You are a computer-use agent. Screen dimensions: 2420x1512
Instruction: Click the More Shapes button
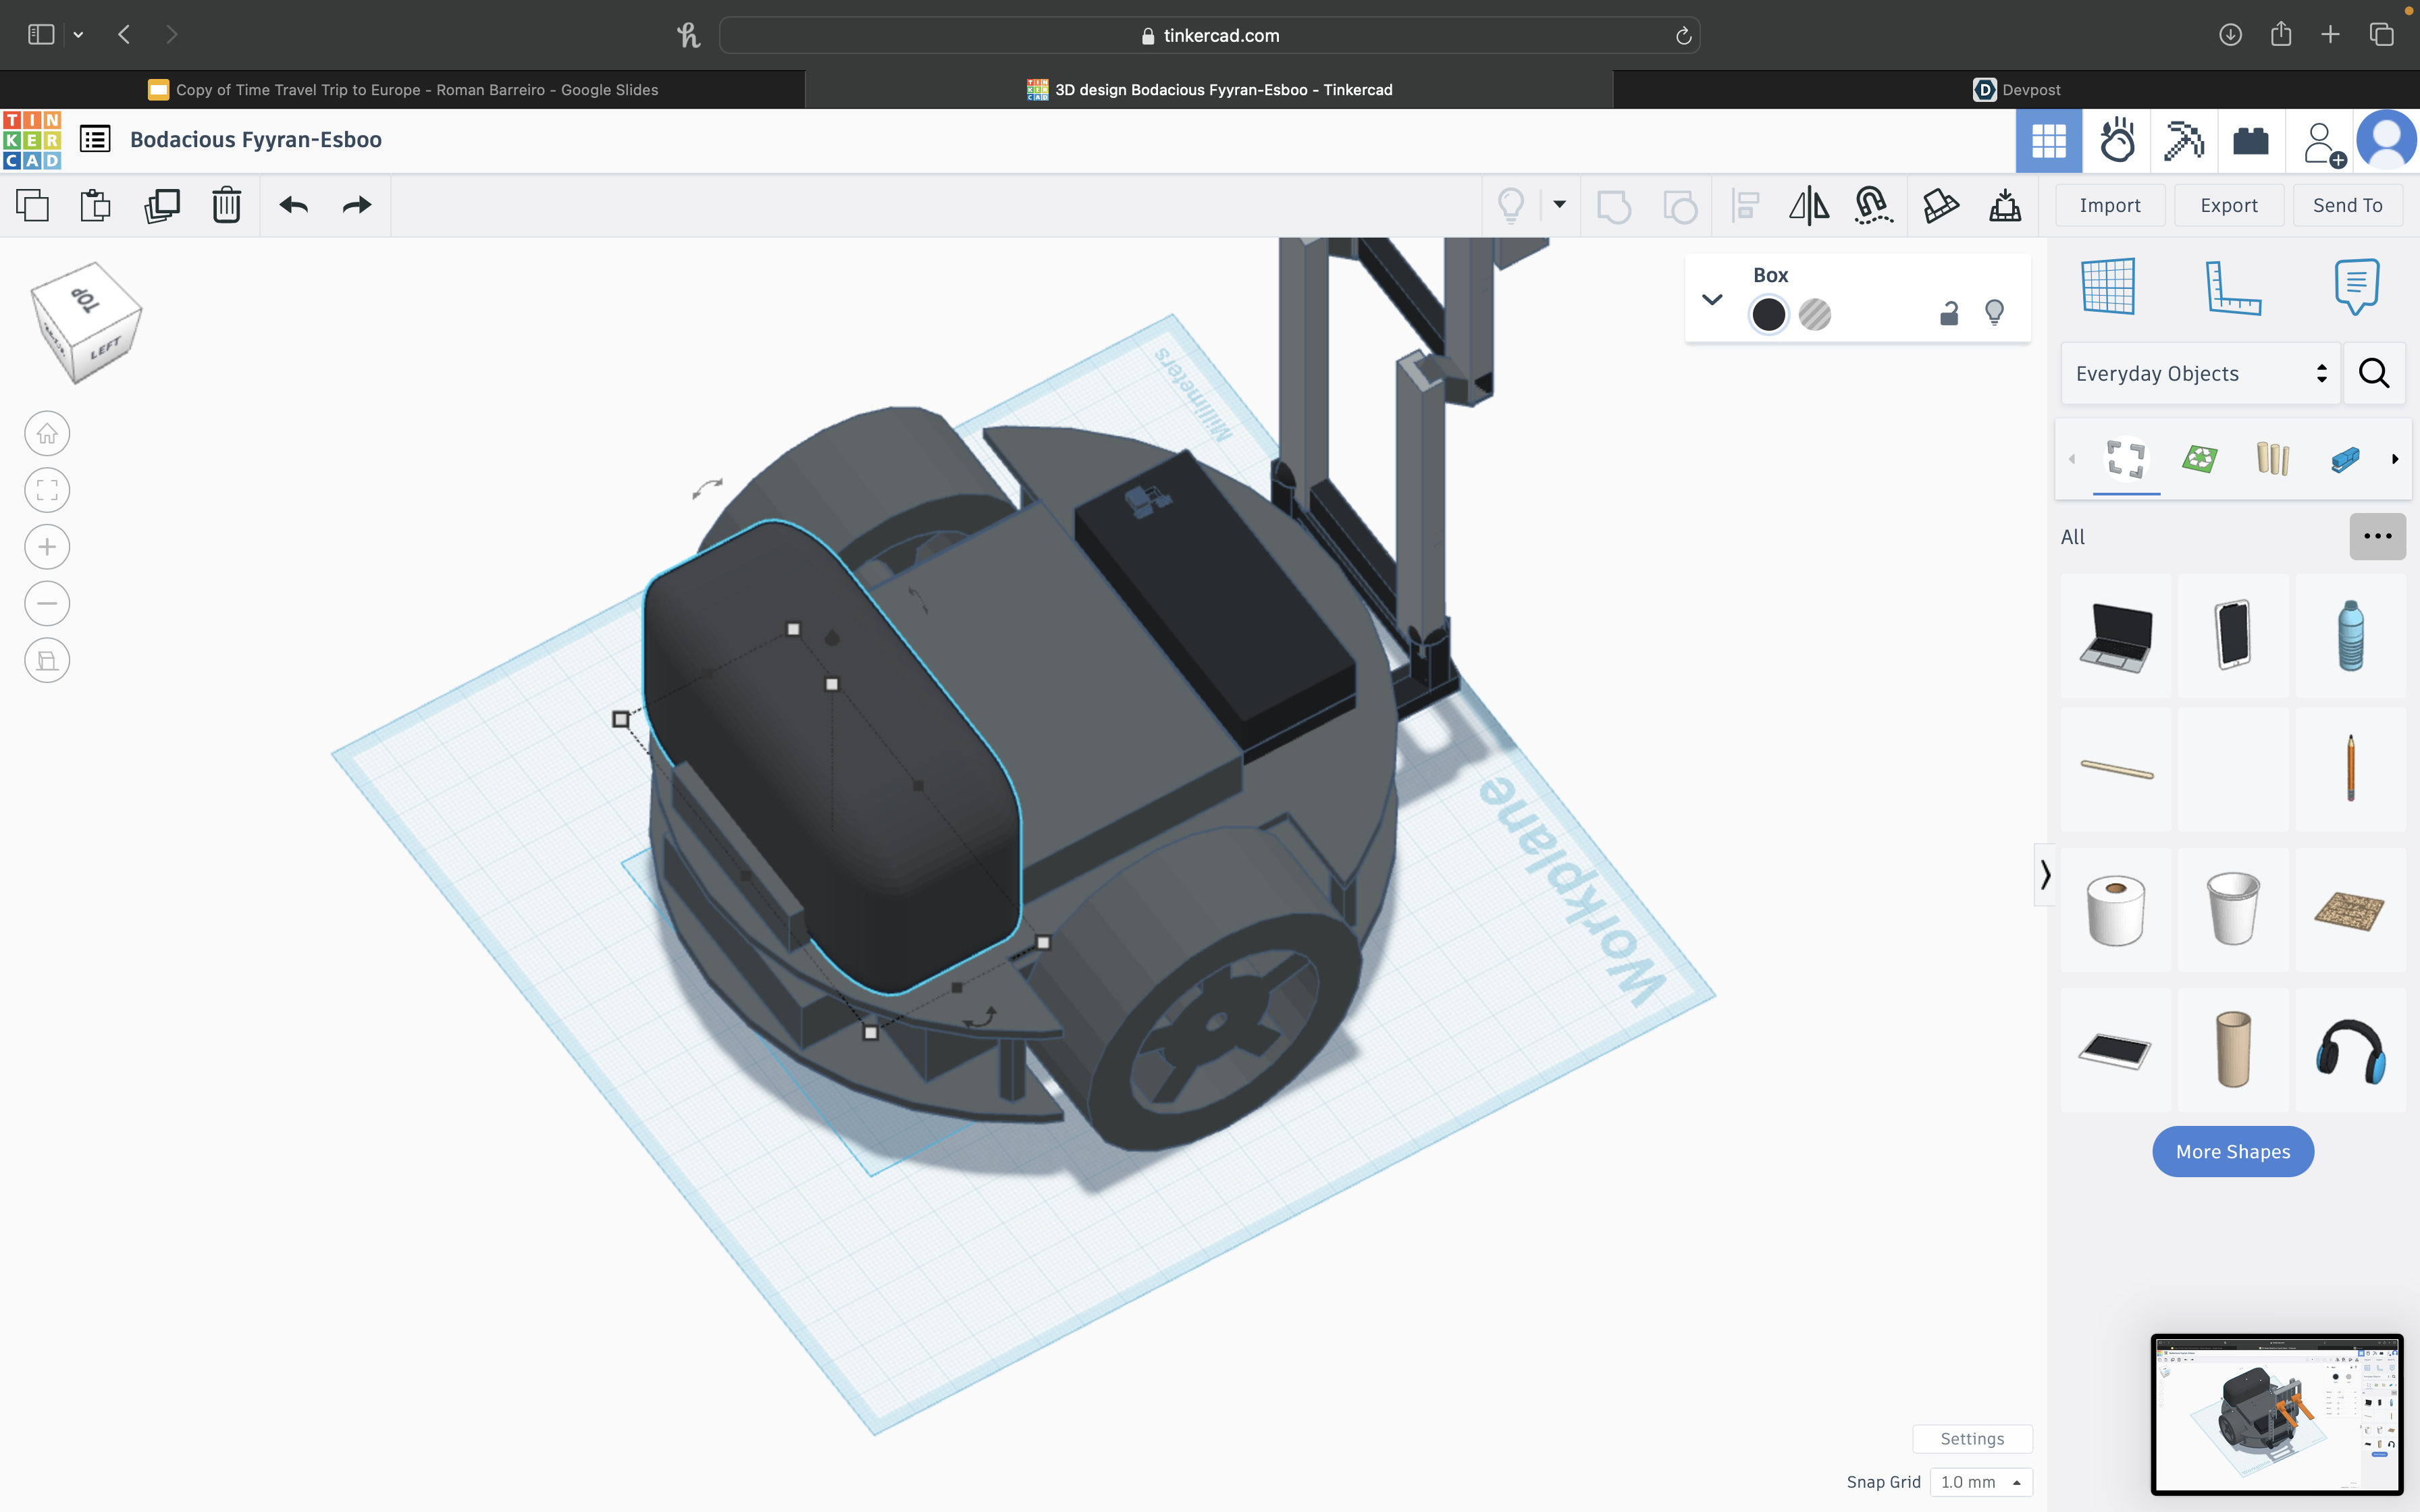click(2232, 1152)
